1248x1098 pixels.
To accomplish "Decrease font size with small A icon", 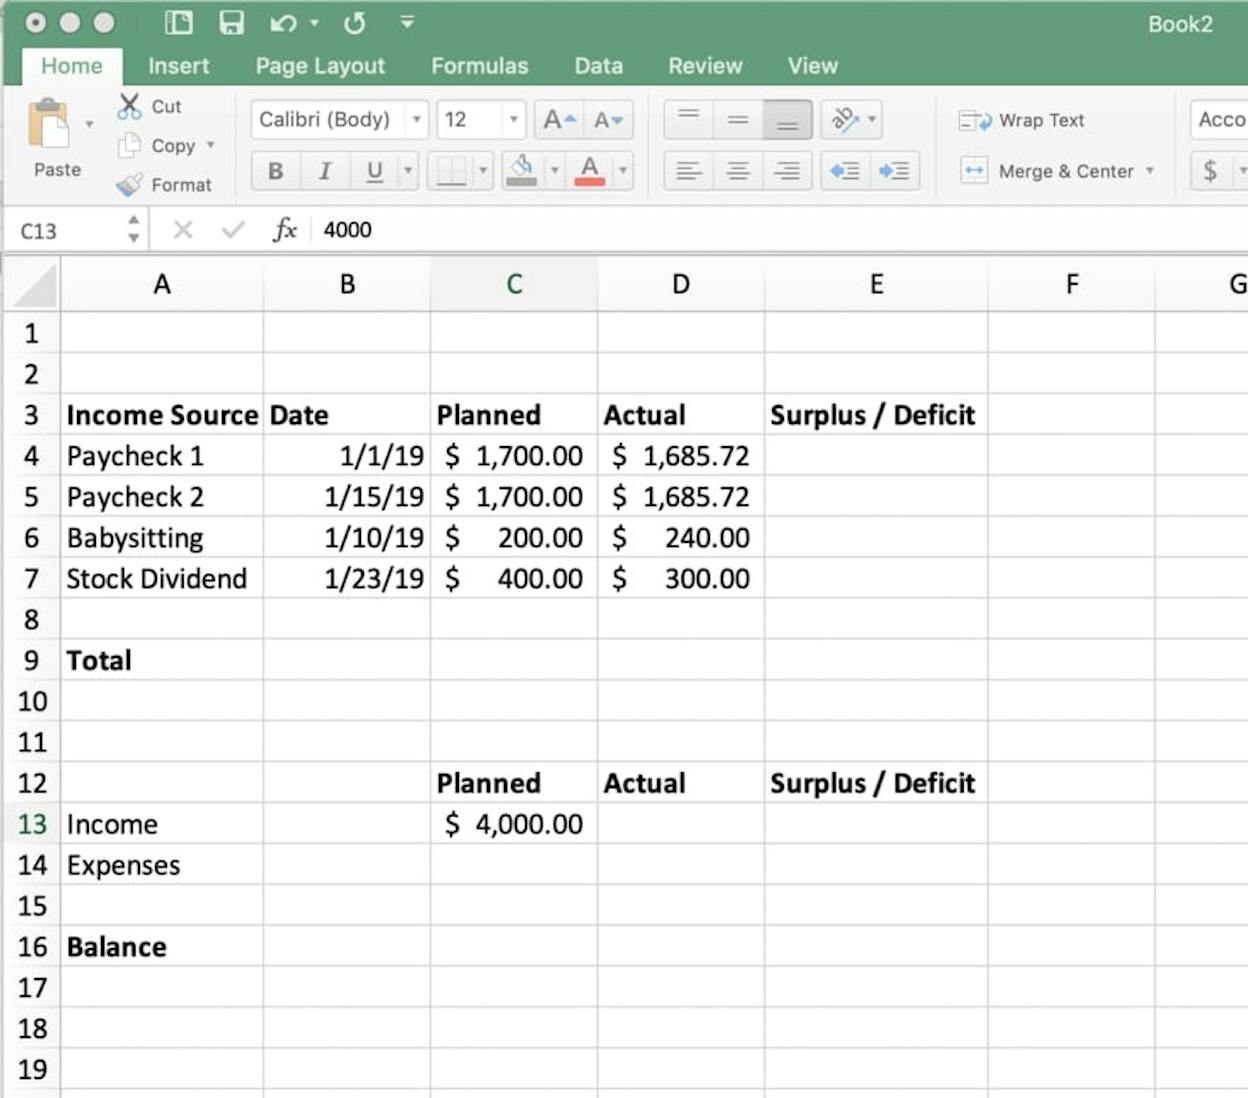I will click(x=609, y=120).
